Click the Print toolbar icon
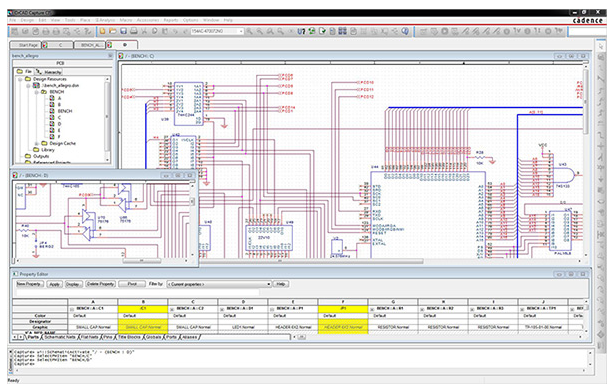Image resolution: width=616 pixels, height=389 pixels. 134,31
